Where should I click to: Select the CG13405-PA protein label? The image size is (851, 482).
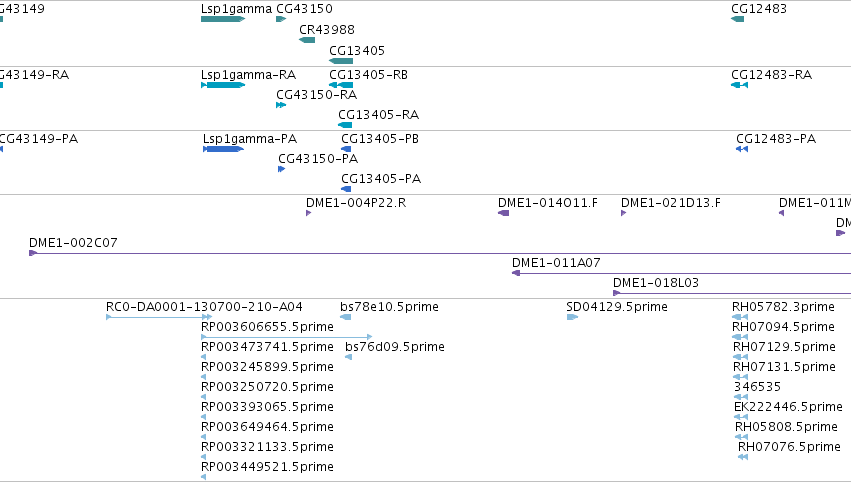(x=381, y=179)
